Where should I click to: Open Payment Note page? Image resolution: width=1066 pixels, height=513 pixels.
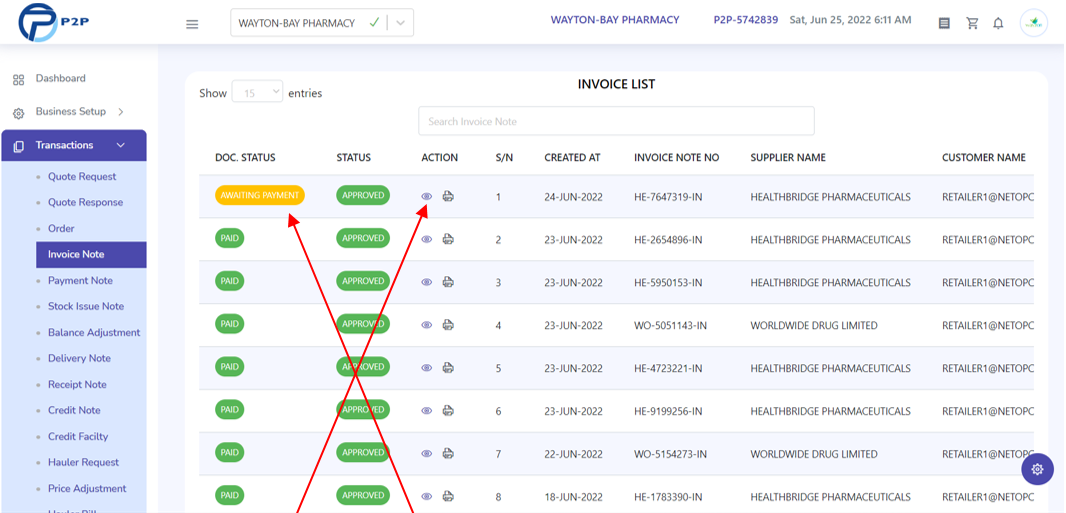pos(80,281)
